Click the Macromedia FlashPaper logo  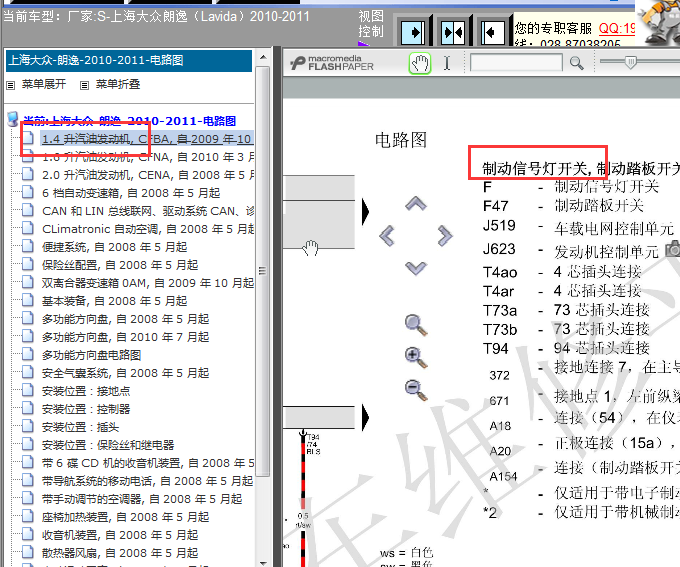pos(332,63)
